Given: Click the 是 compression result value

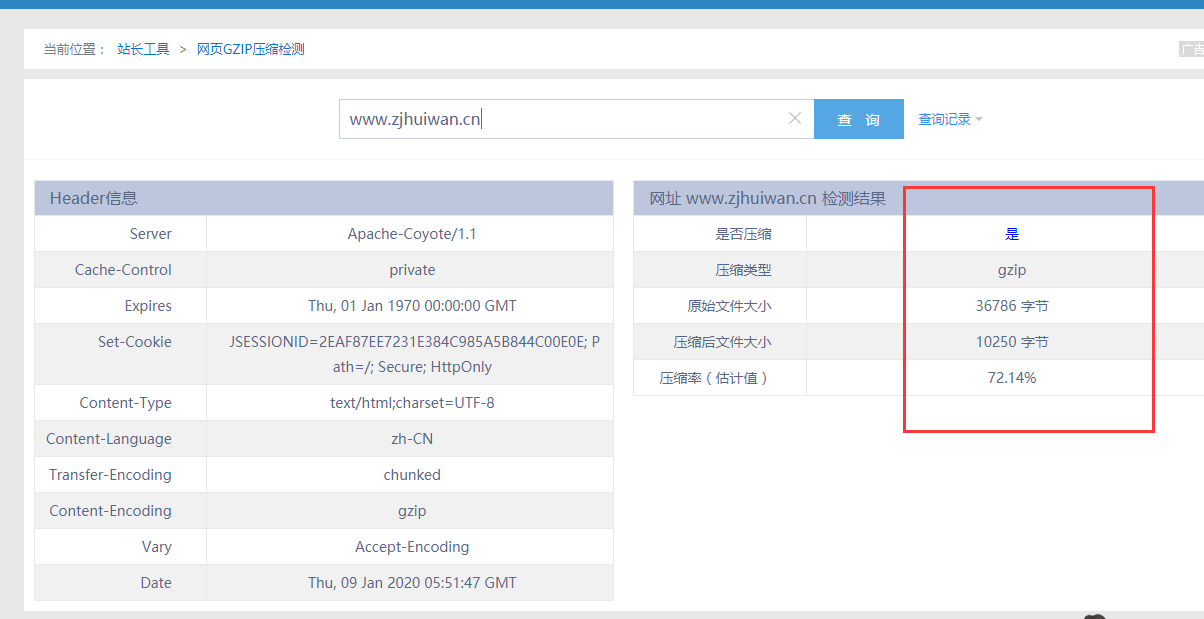Looking at the screenshot, I should tap(1012, 234).
